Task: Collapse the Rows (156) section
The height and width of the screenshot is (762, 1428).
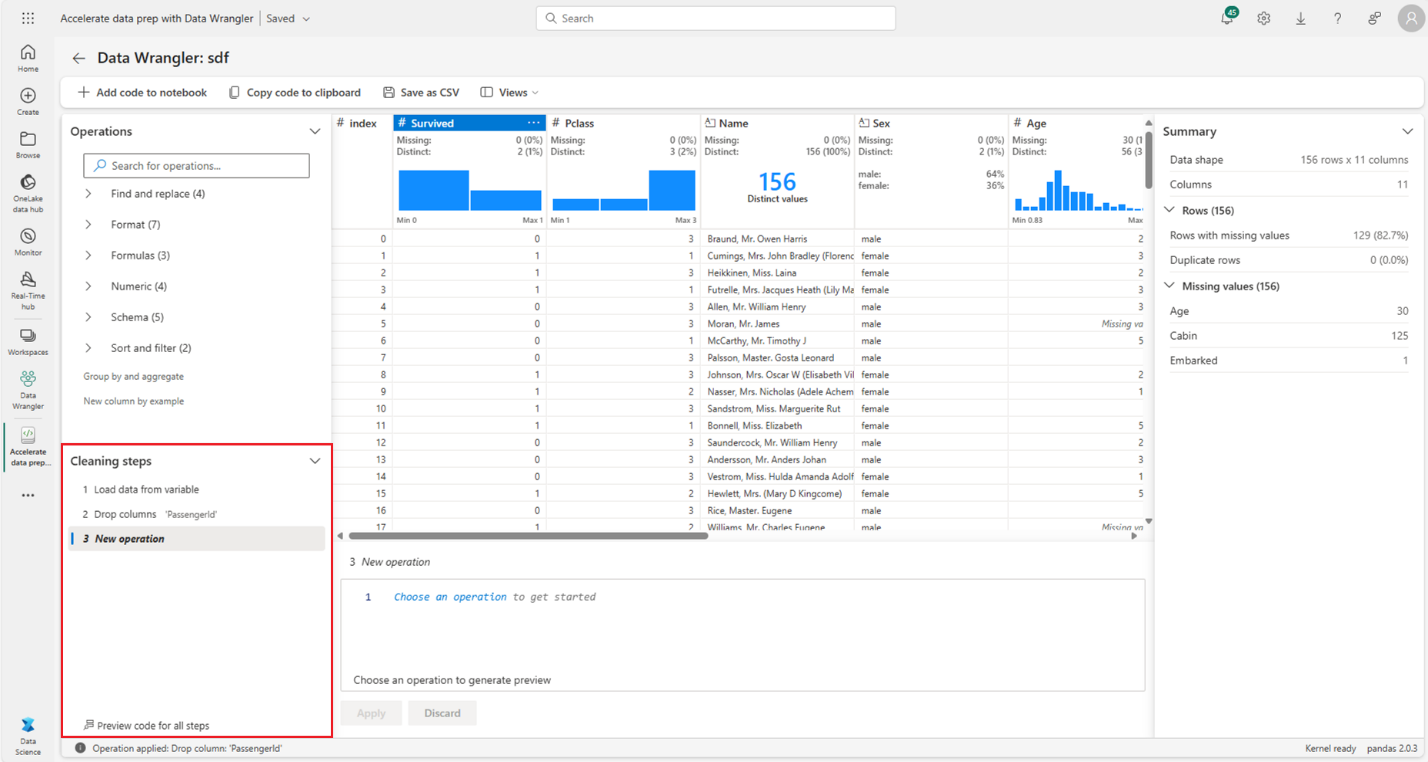Action: point(1171,210)
